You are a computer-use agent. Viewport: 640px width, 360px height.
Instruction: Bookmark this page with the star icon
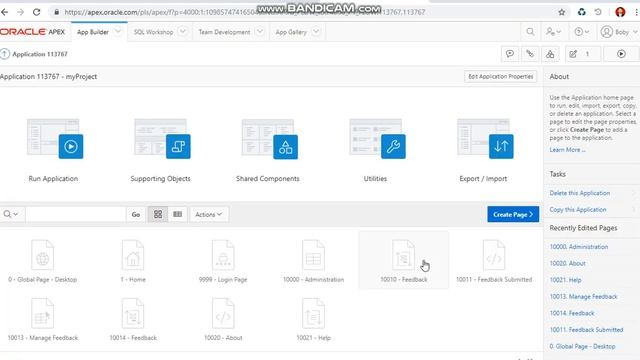(562, 12)
